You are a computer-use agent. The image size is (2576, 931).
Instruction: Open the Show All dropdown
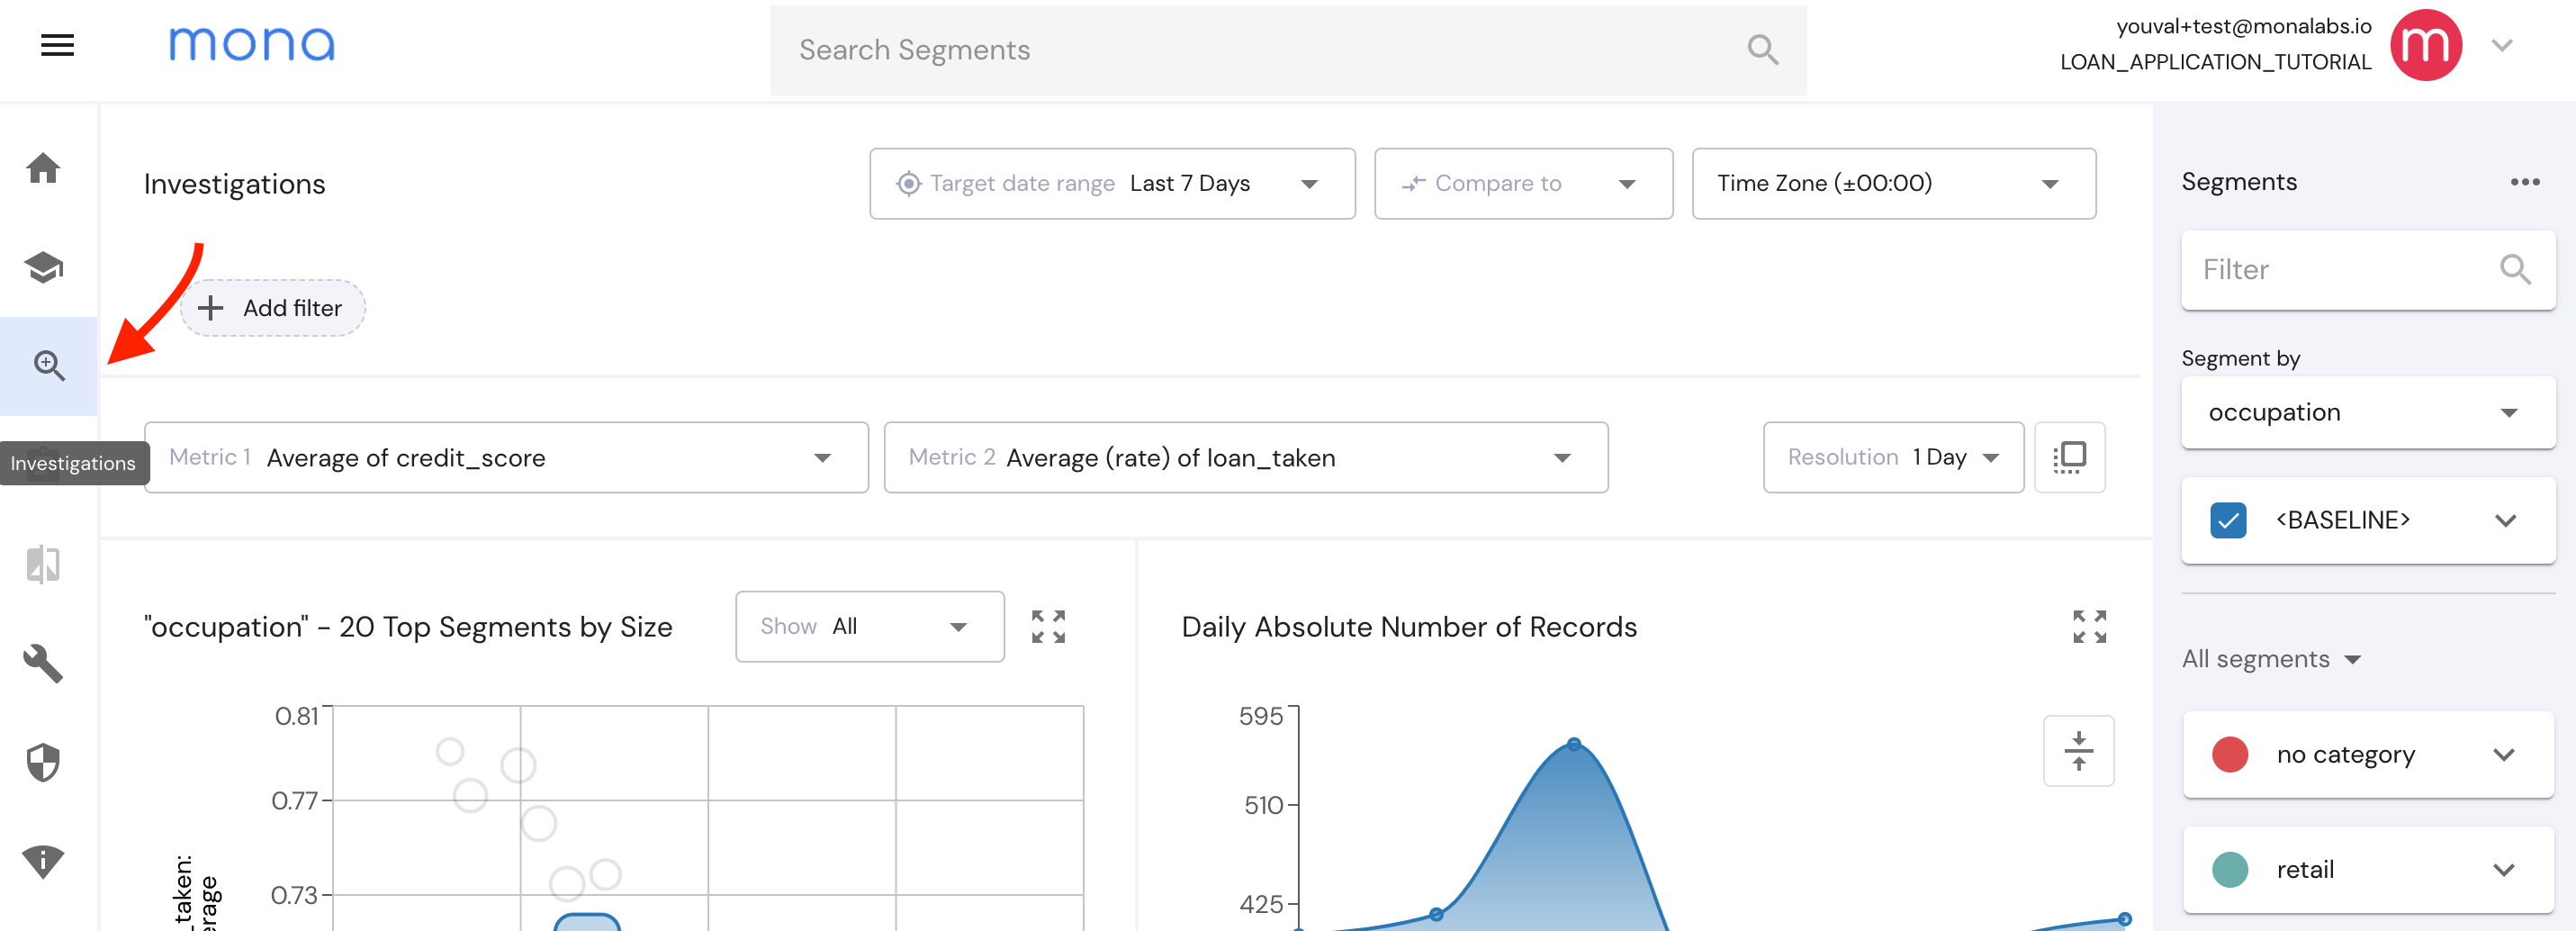pyautogui.click(x=870, y=627)
